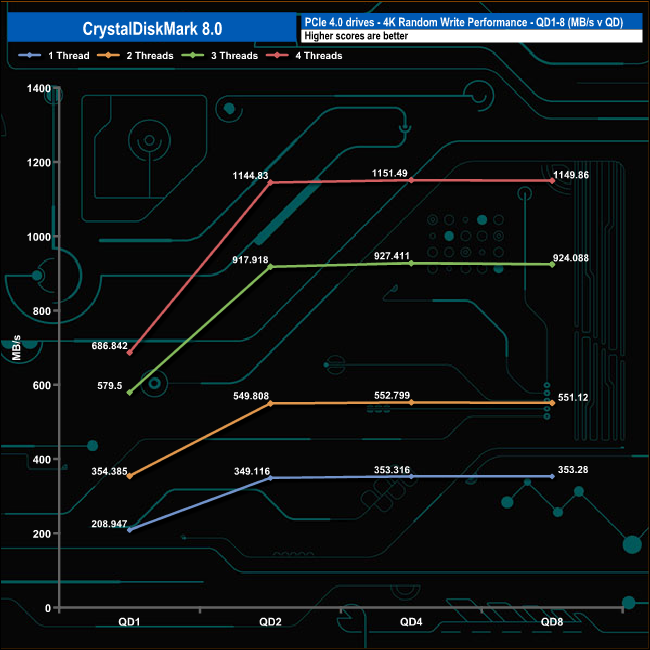Click the QD4 axis label
This screenshot has height=650, width=650.
pos(411,622)
